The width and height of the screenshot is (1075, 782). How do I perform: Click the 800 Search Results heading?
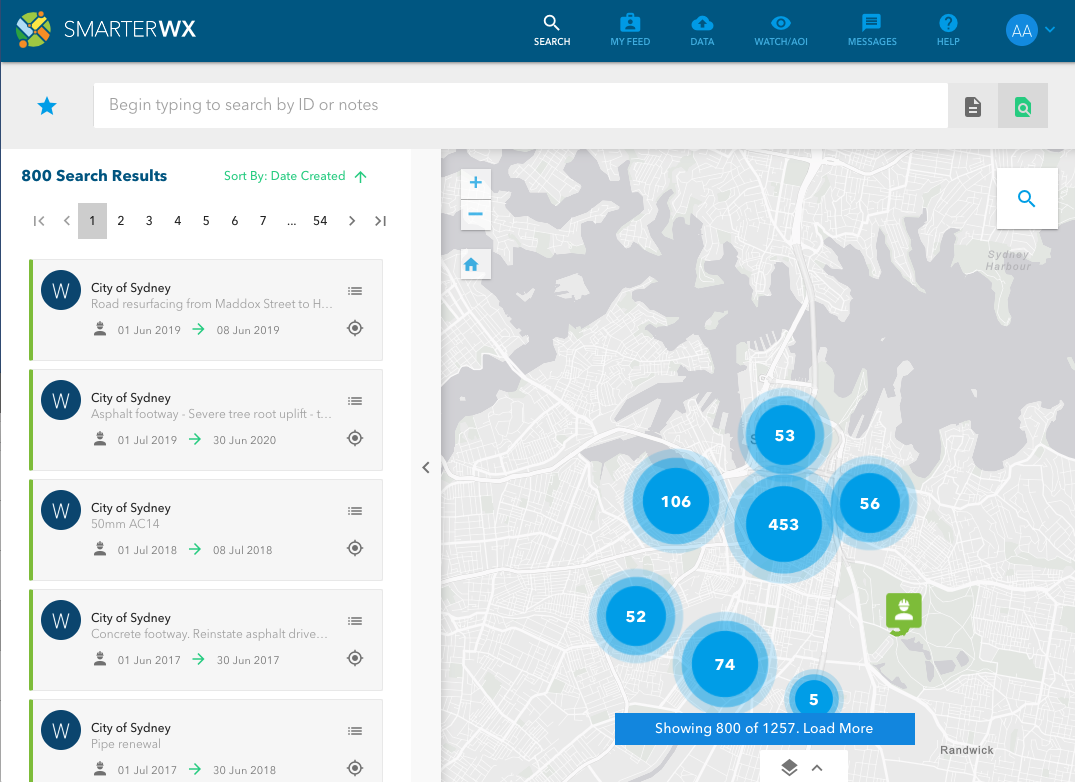pyautogui.click(x=94, y=176)
